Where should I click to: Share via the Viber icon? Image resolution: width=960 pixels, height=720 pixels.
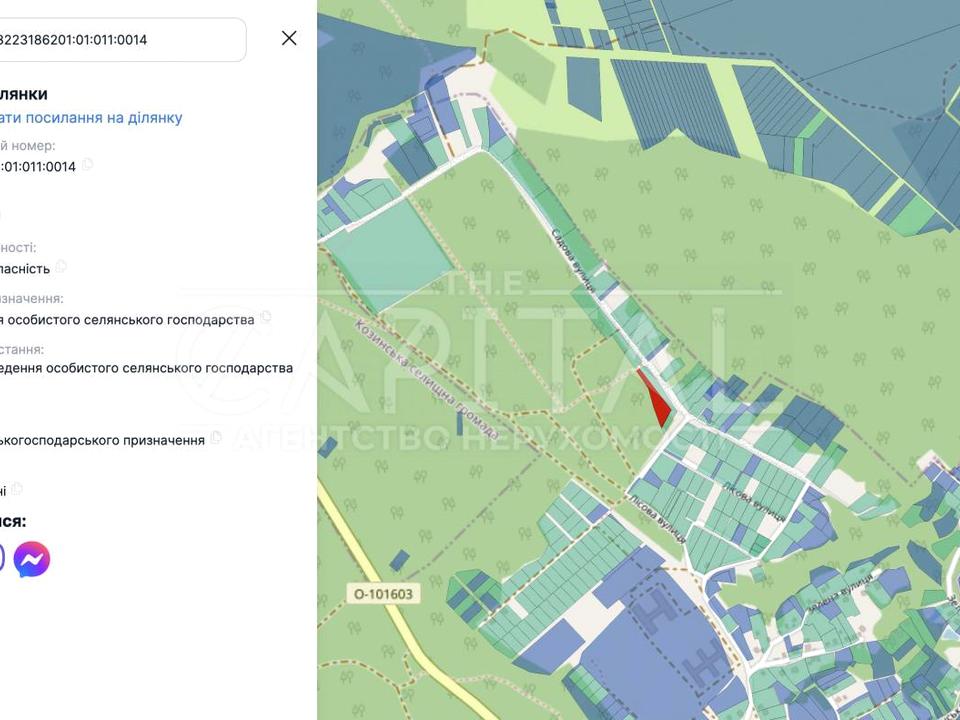click(x=3, y=559)
